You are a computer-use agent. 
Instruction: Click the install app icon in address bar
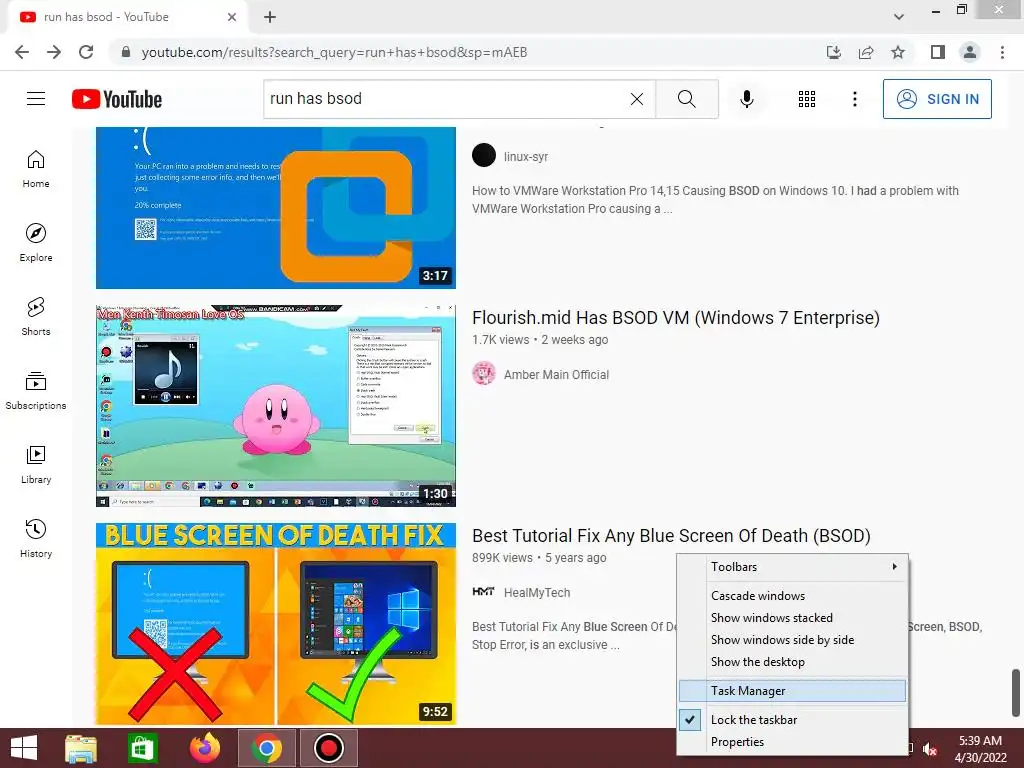pos(834,52)
